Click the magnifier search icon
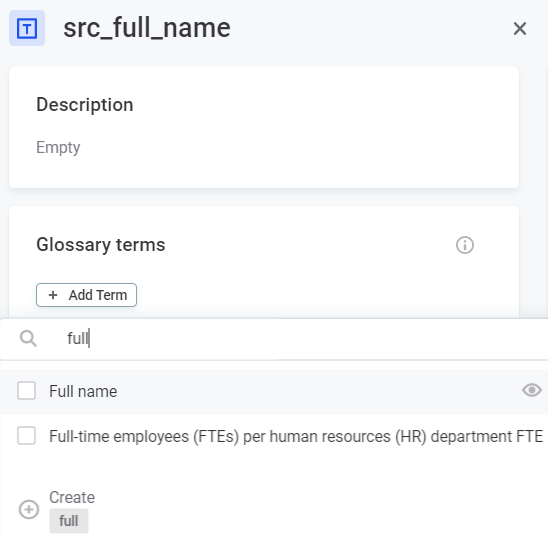The image size is (548, 542). pyautogui.click(x=28, y=339)
